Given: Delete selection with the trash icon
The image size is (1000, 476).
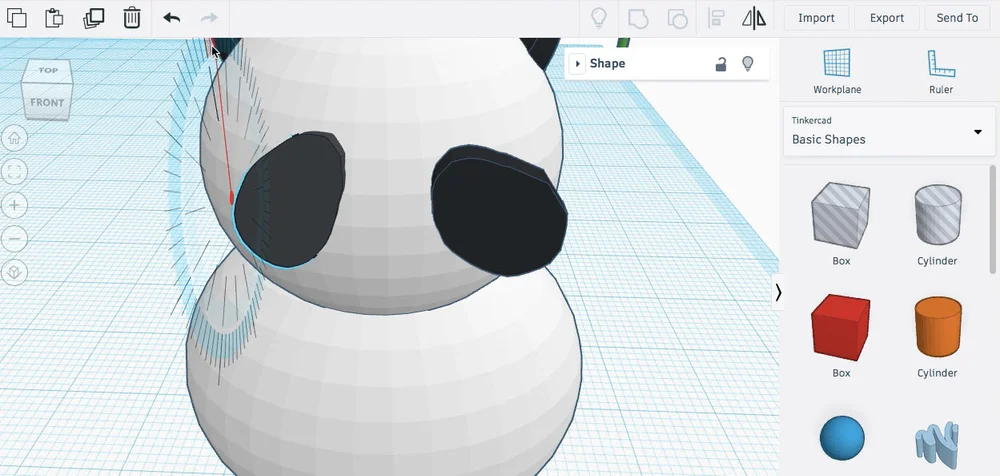Looking at the screenshot, I should click(131, 18).
